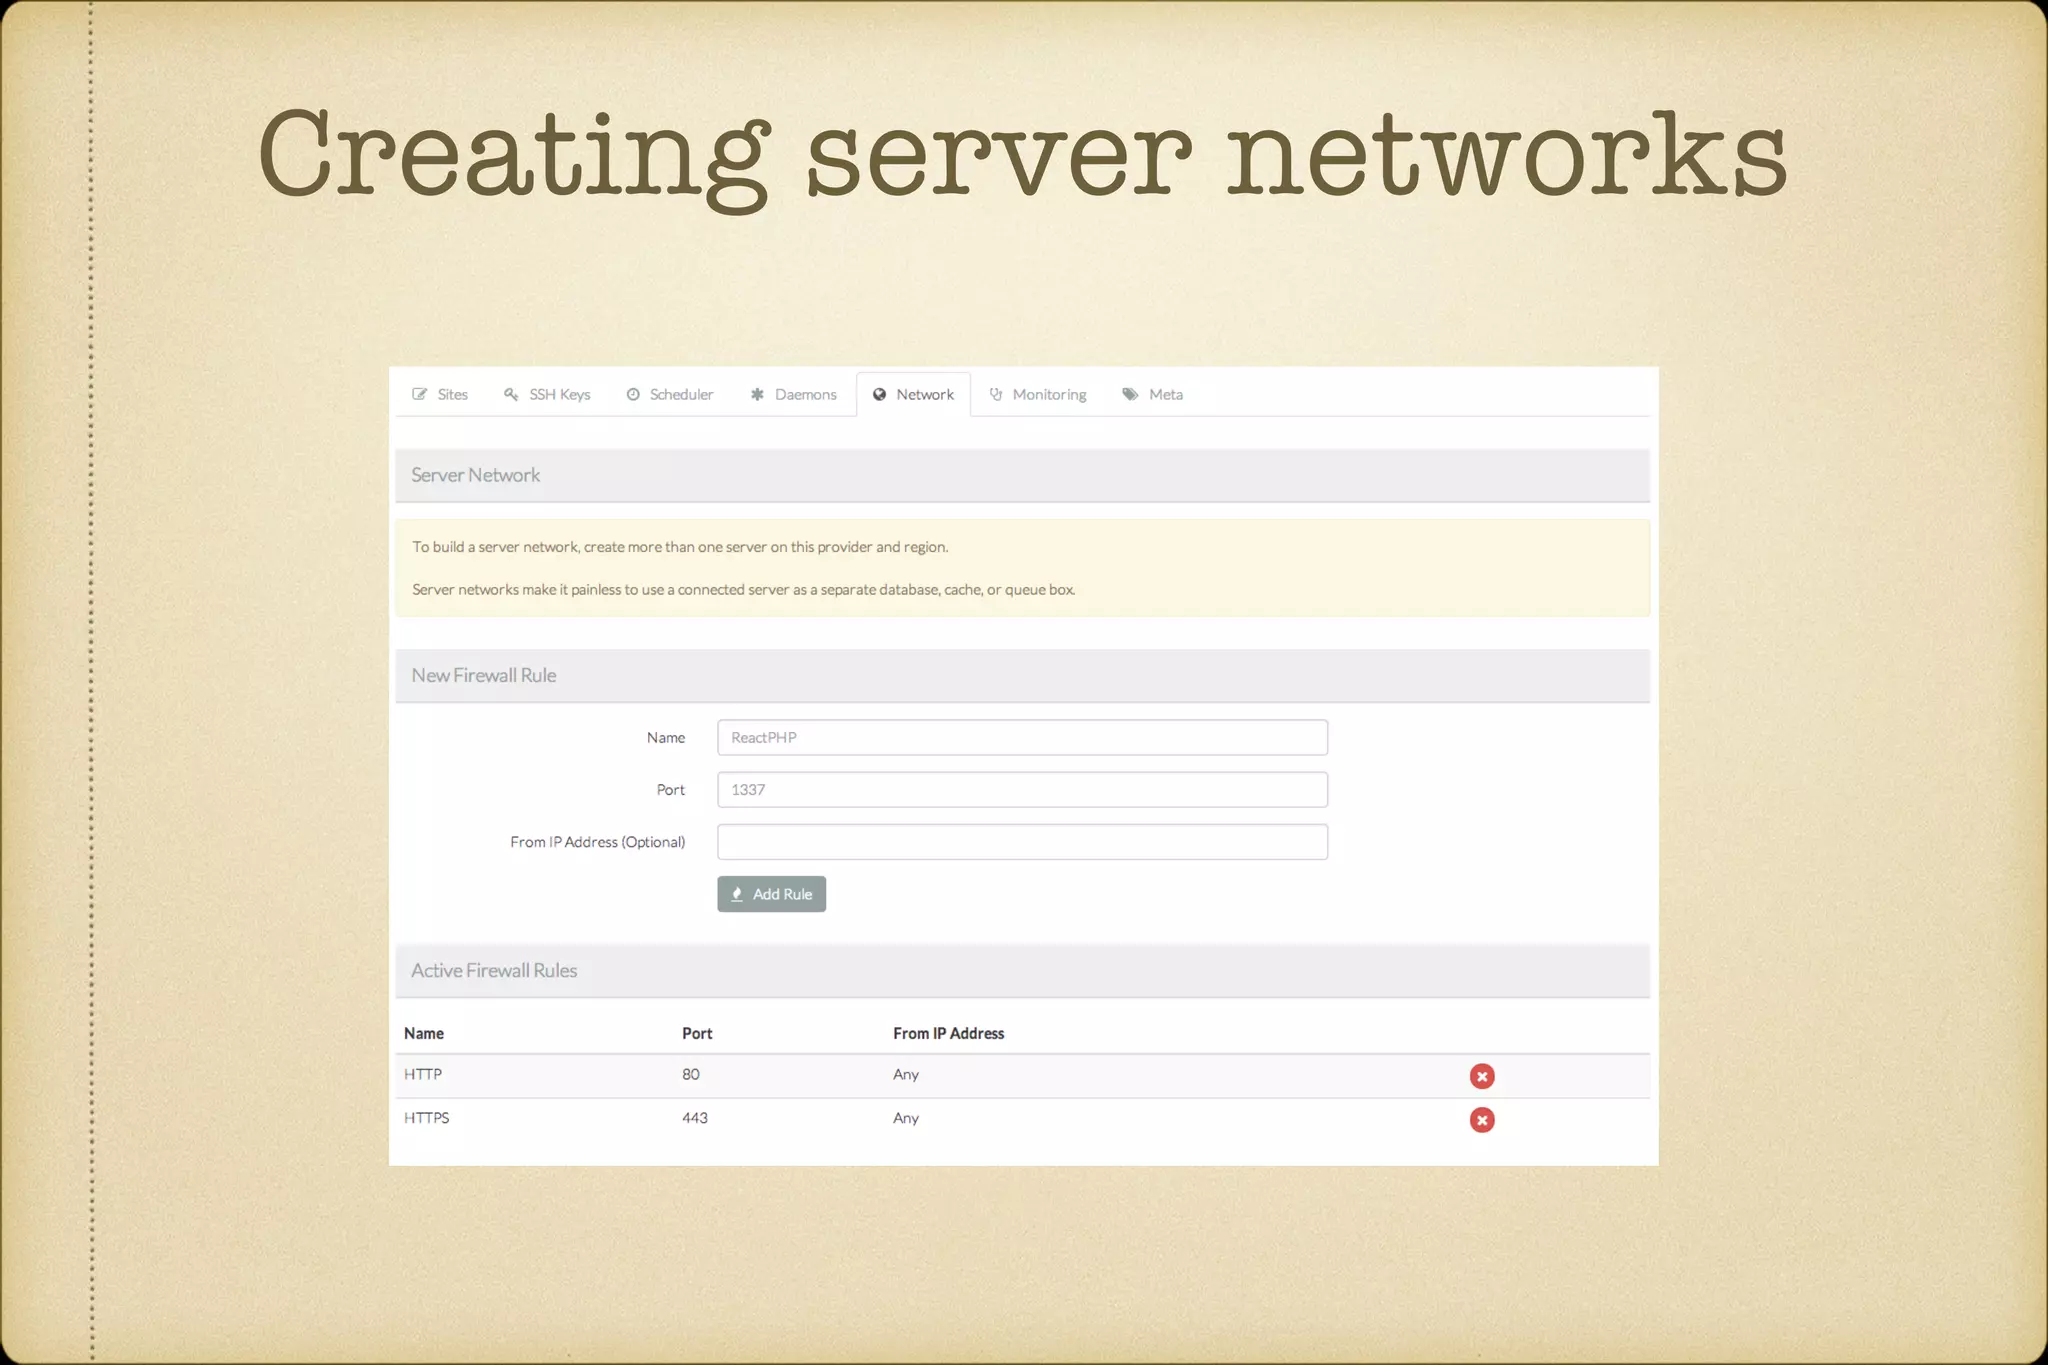Viewport: 2048px width, 1365px height.
Task: Delete the HTTP firewall rule
Action: pyautogui.click(x=1482, y=1076)
